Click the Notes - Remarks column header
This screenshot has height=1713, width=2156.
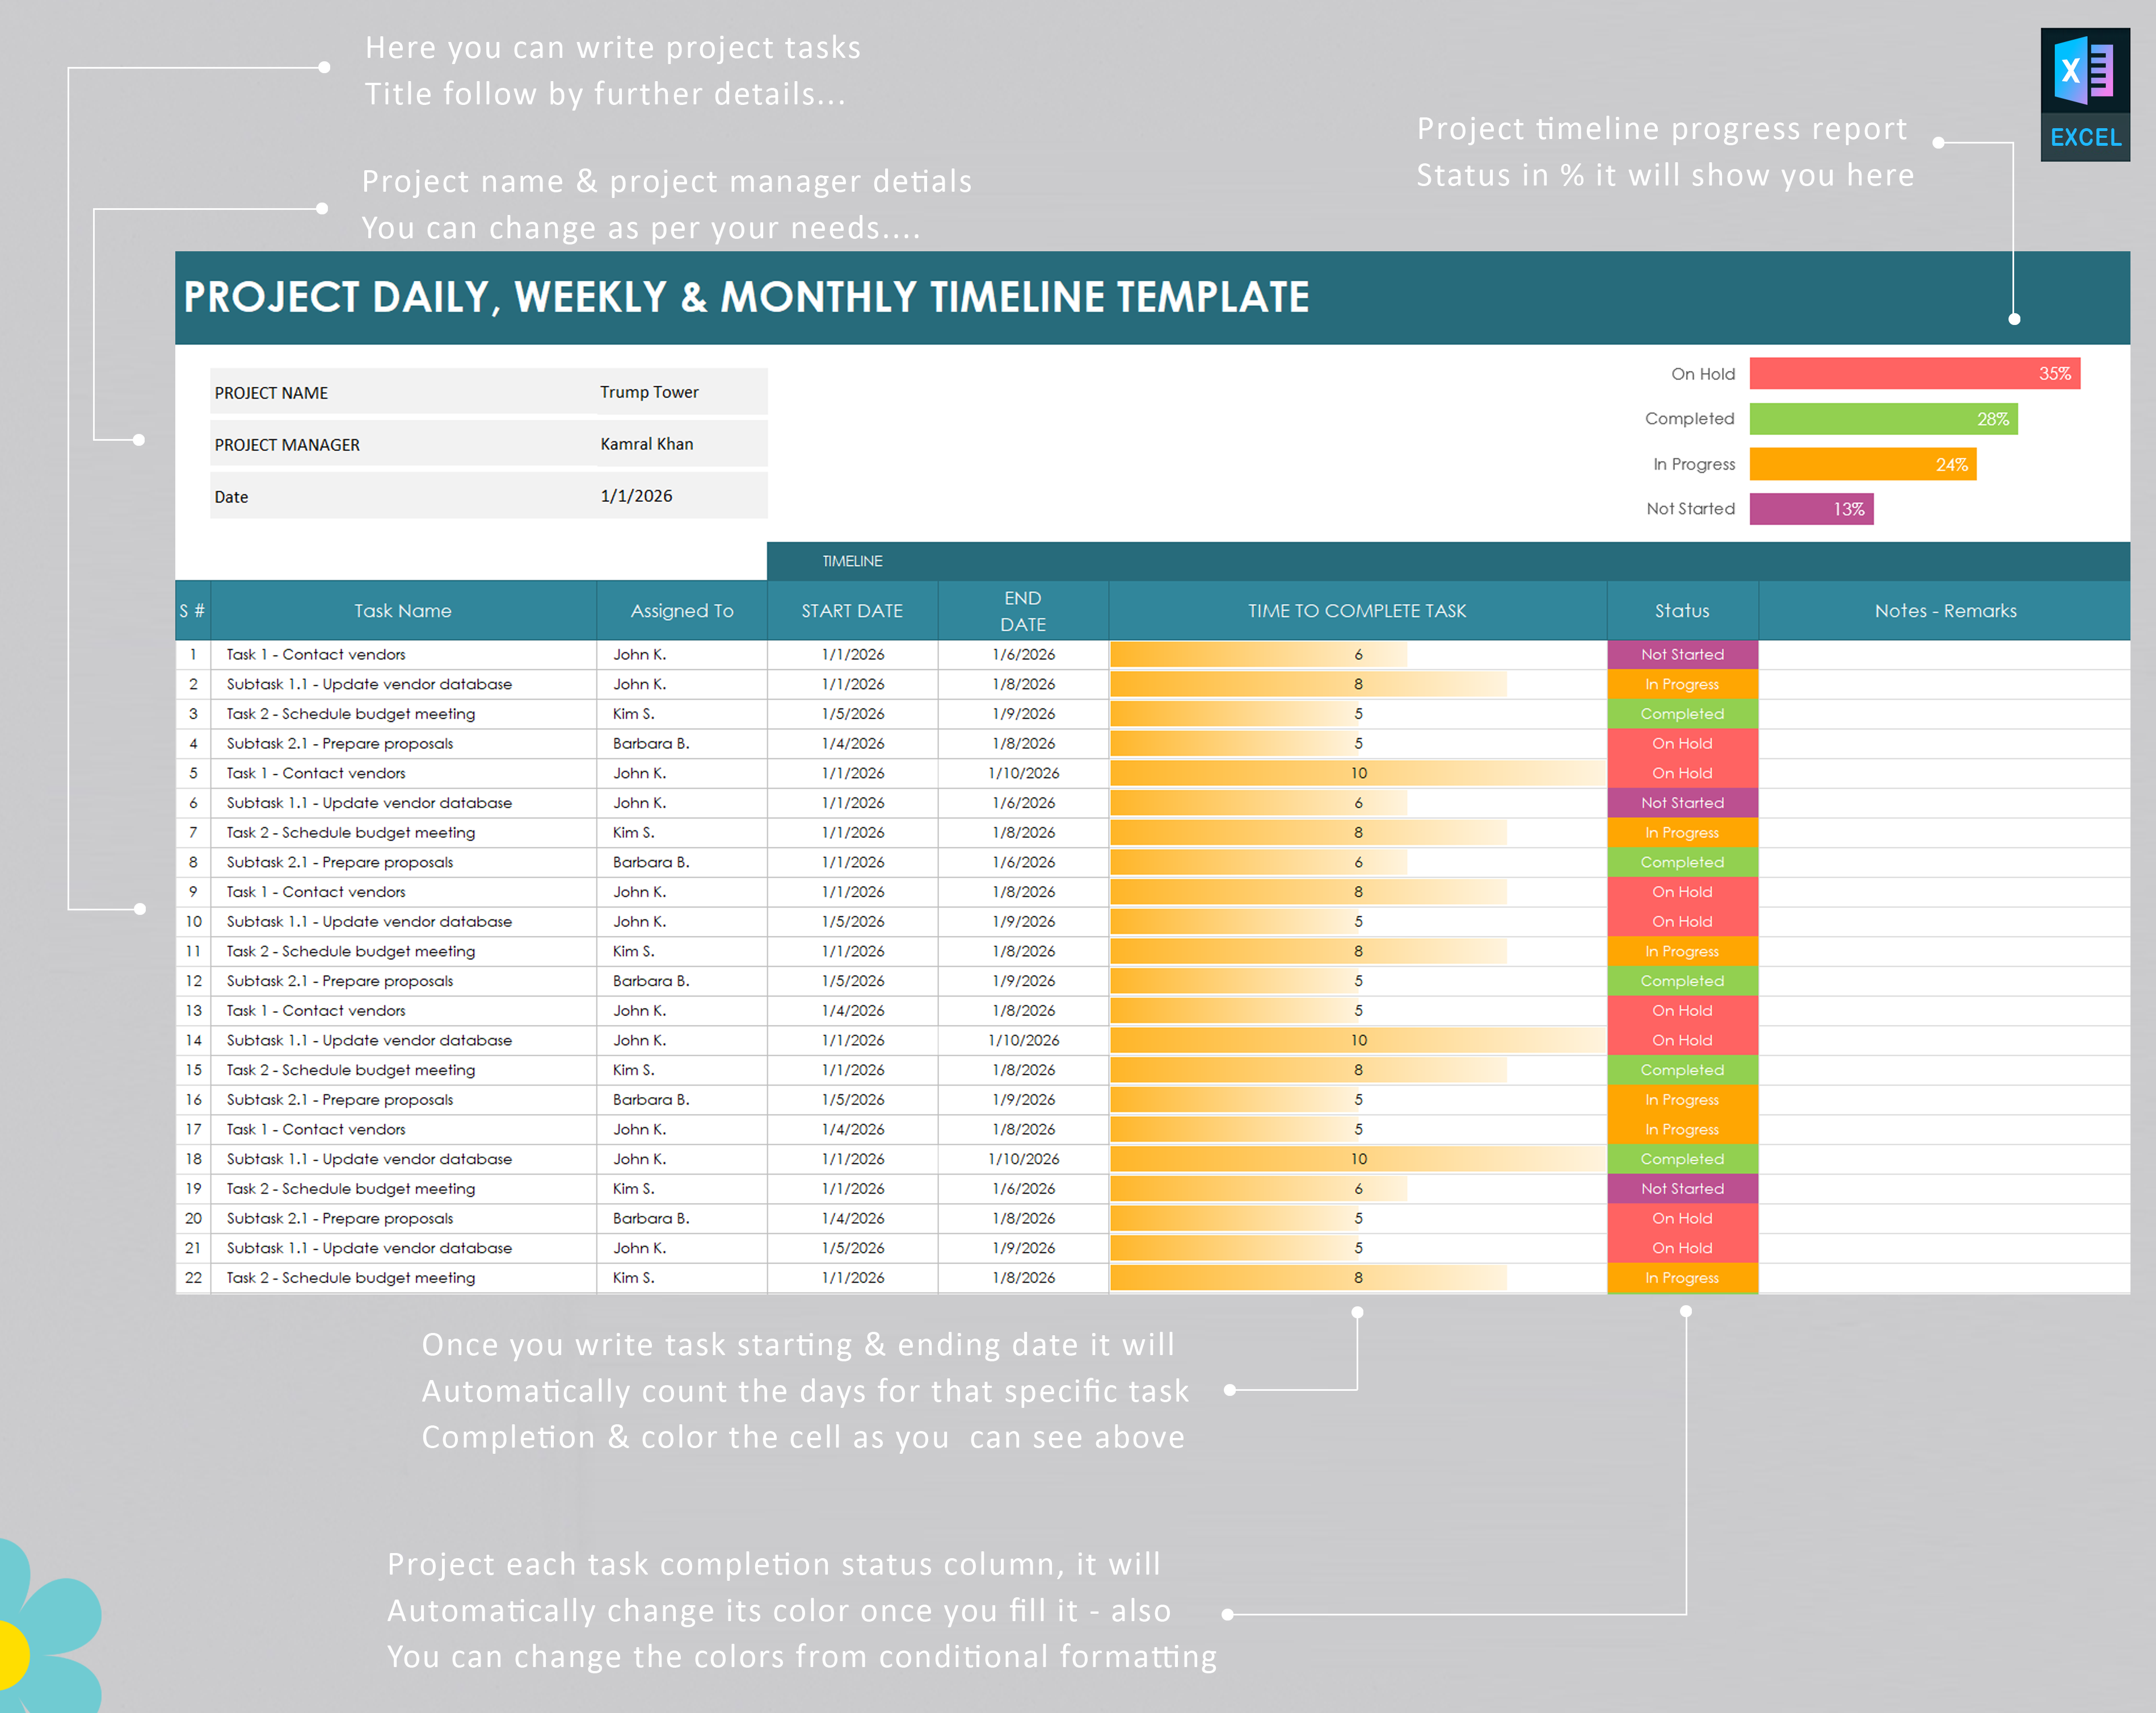[1945, 610]
